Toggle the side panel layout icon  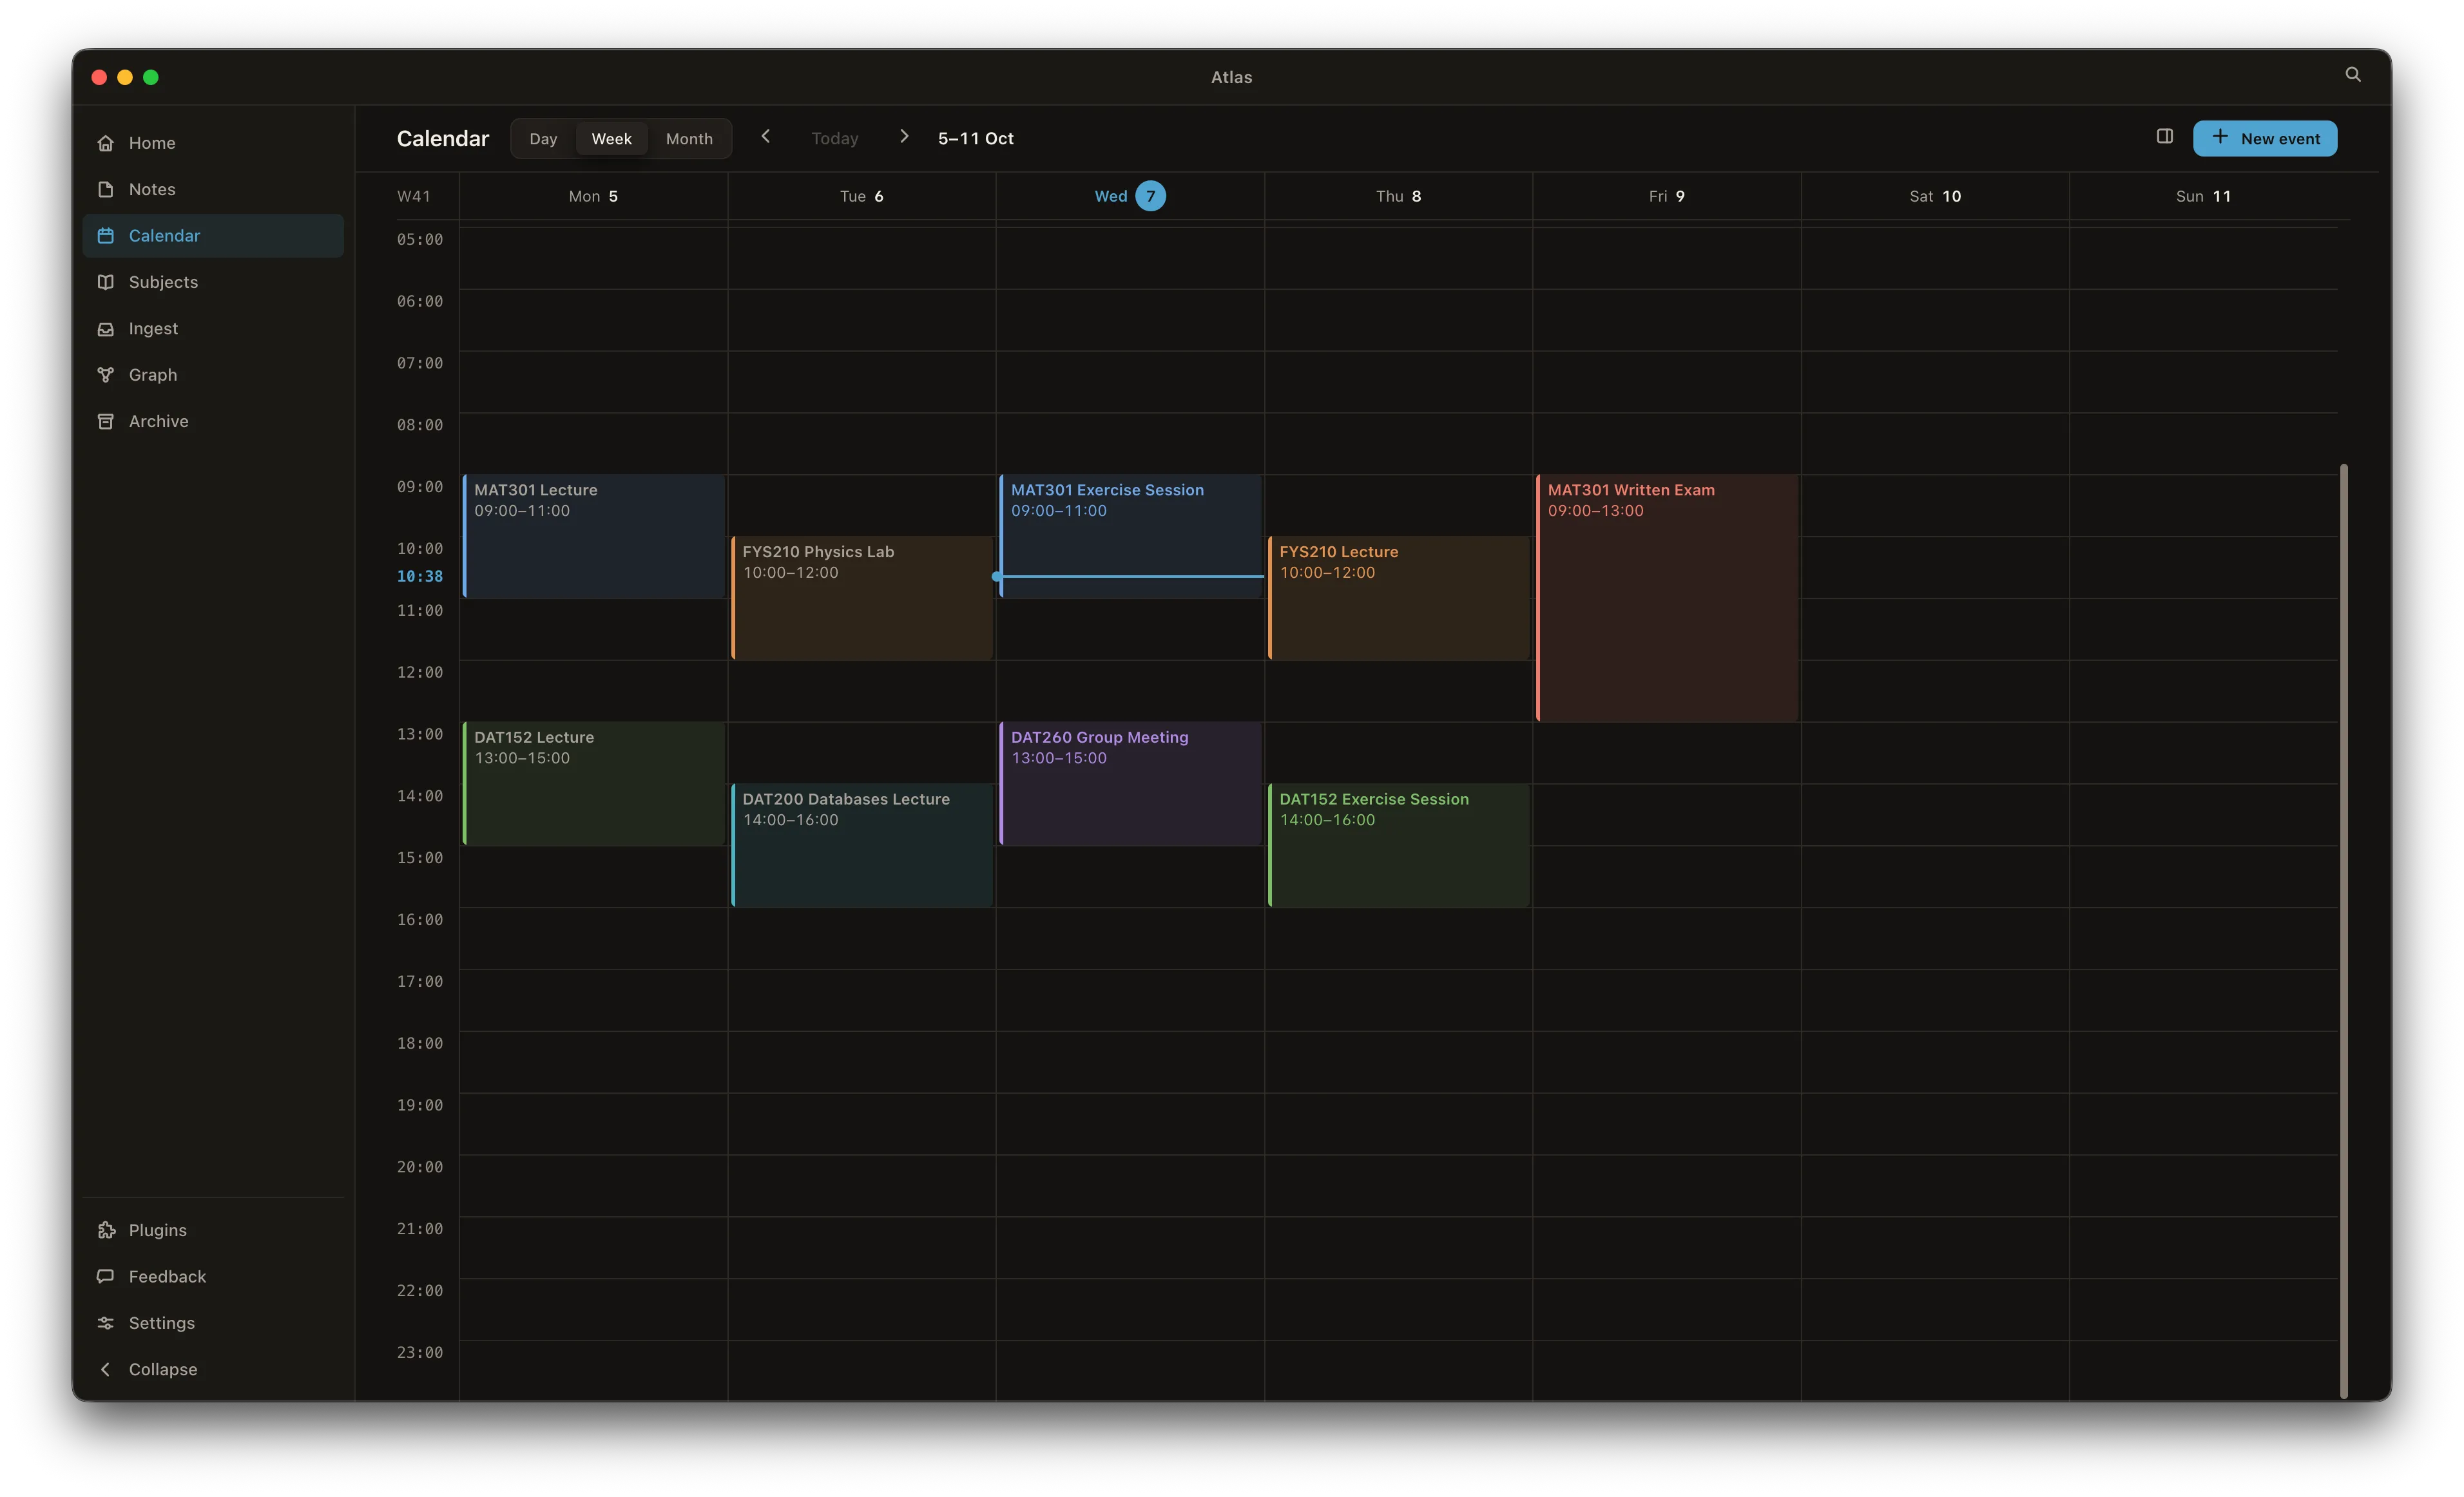(2164, 137)
